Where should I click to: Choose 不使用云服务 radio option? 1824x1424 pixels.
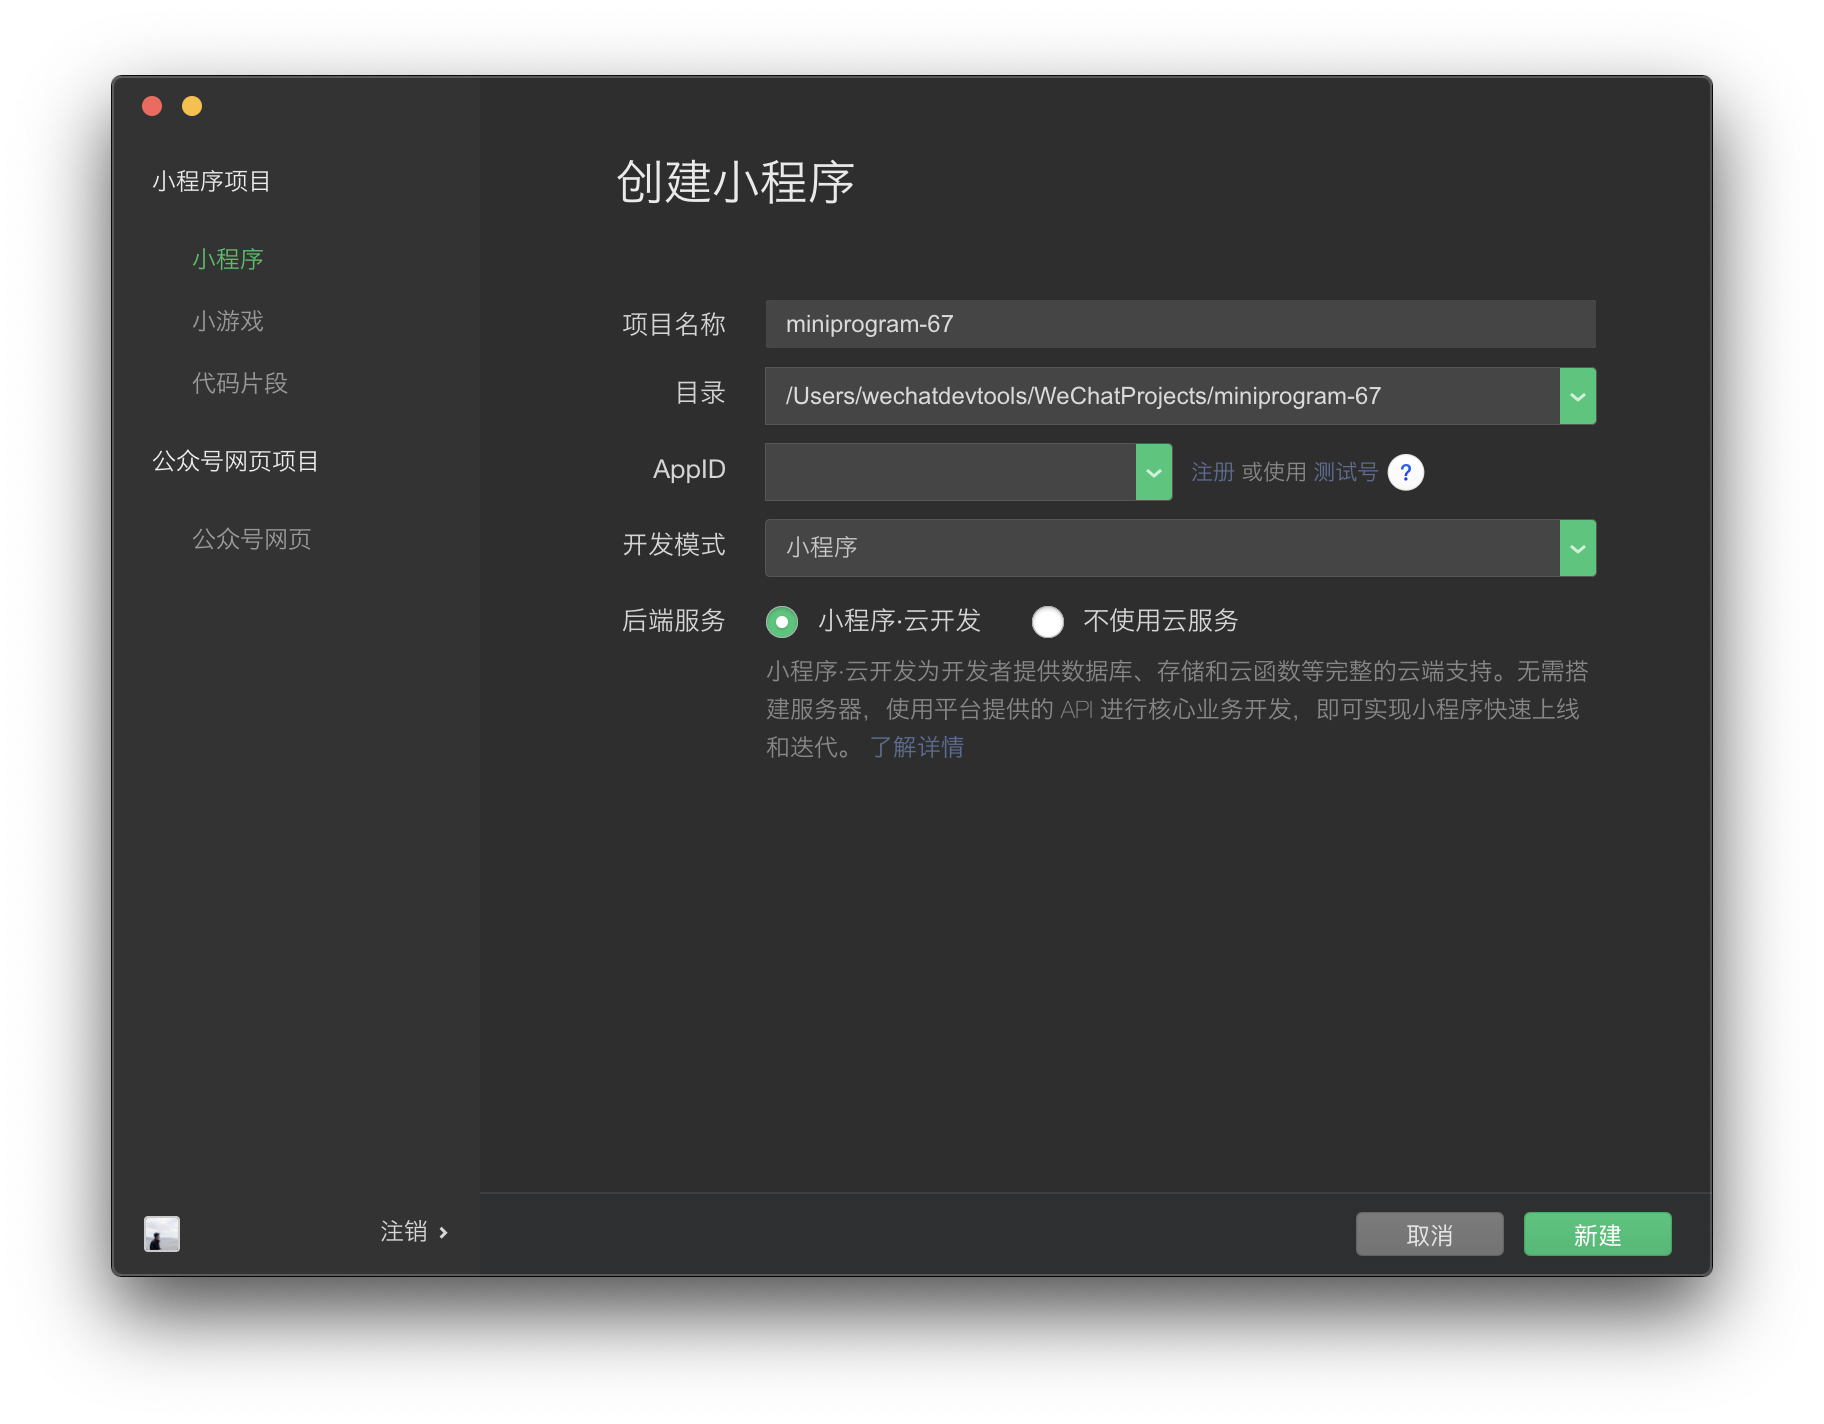click(x=1047, y=622)
